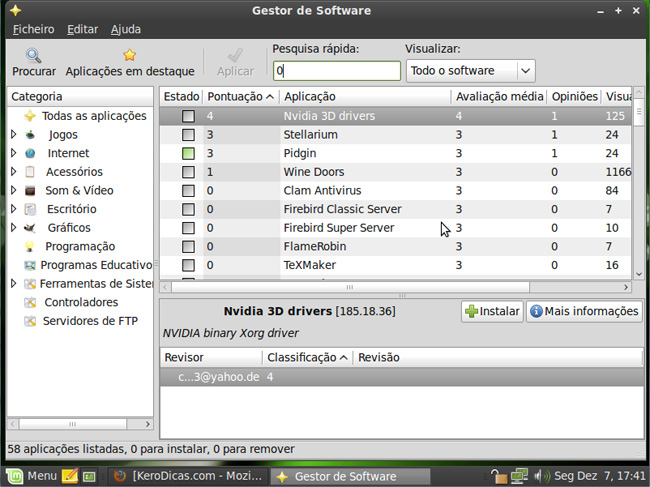Toggle the FlameRobin checkbox
The image size is (650, 487).
pyautogui.click(x=188, y=247)
